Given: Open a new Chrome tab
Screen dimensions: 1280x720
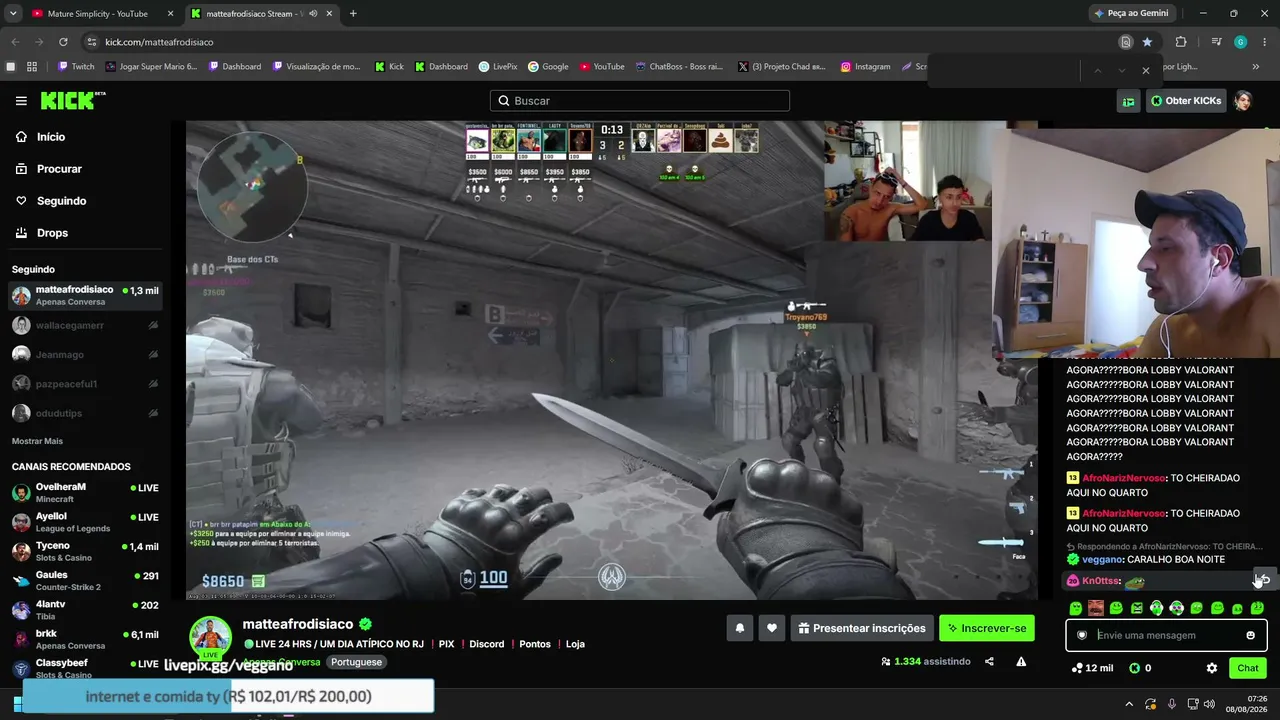Looking at the screenshot, I should click(353, 14).
